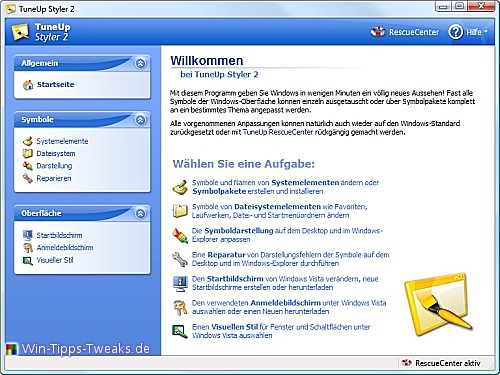Open the Hilfe dropdown arrow
This screenshot has width=500, height=375.
[x=485, y=32]
